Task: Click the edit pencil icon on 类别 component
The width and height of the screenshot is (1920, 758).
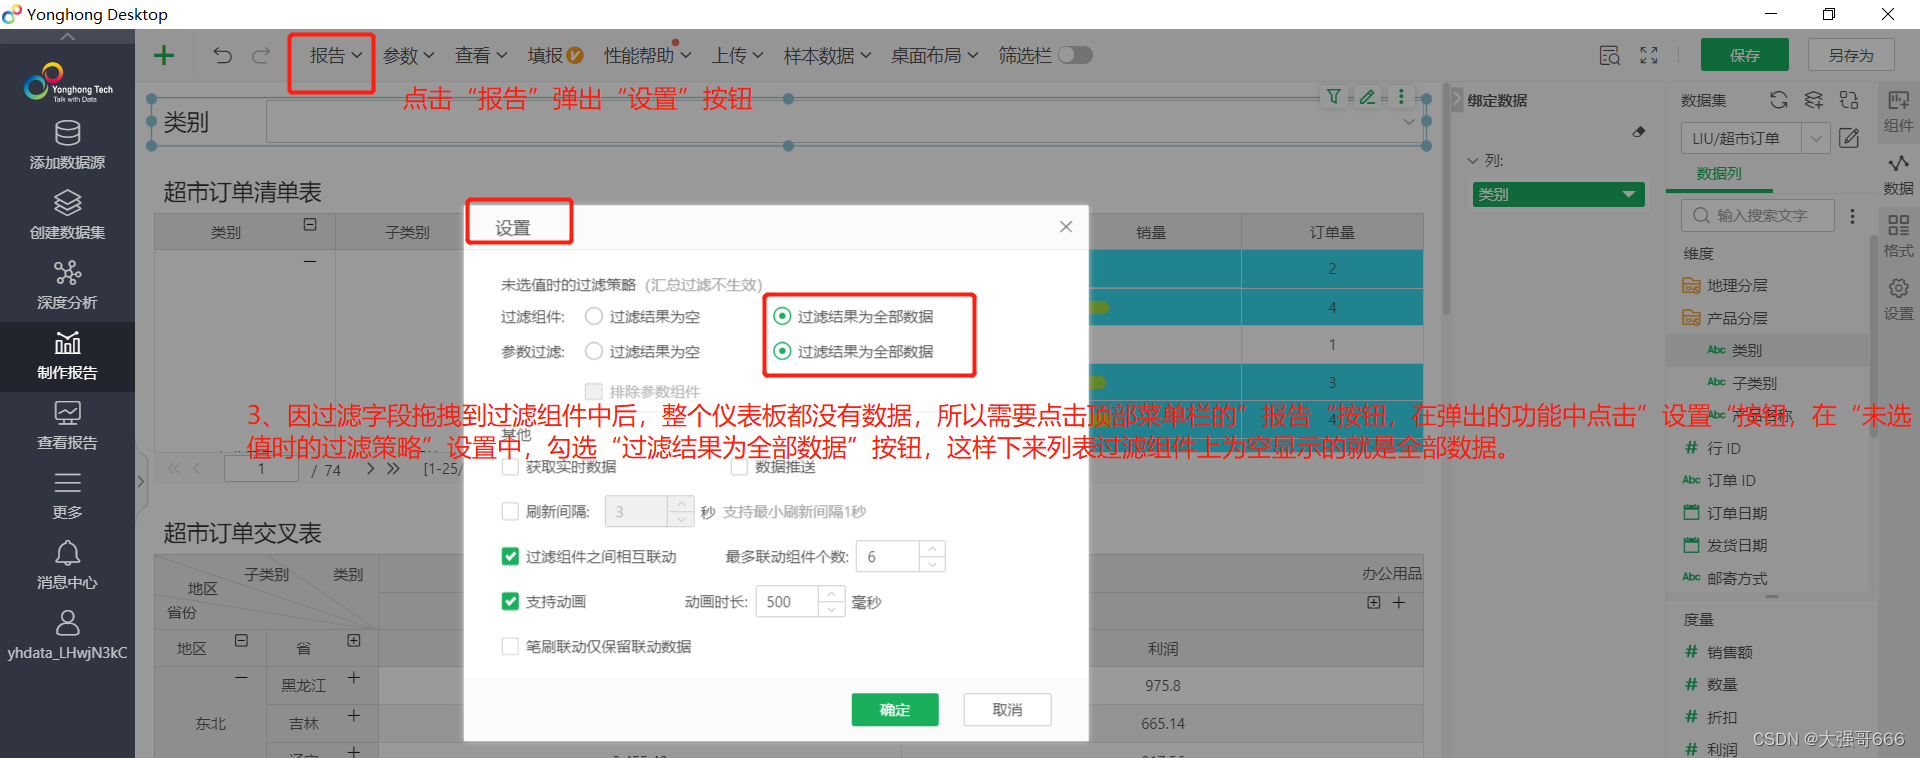Action: [x=1367, y=96]
